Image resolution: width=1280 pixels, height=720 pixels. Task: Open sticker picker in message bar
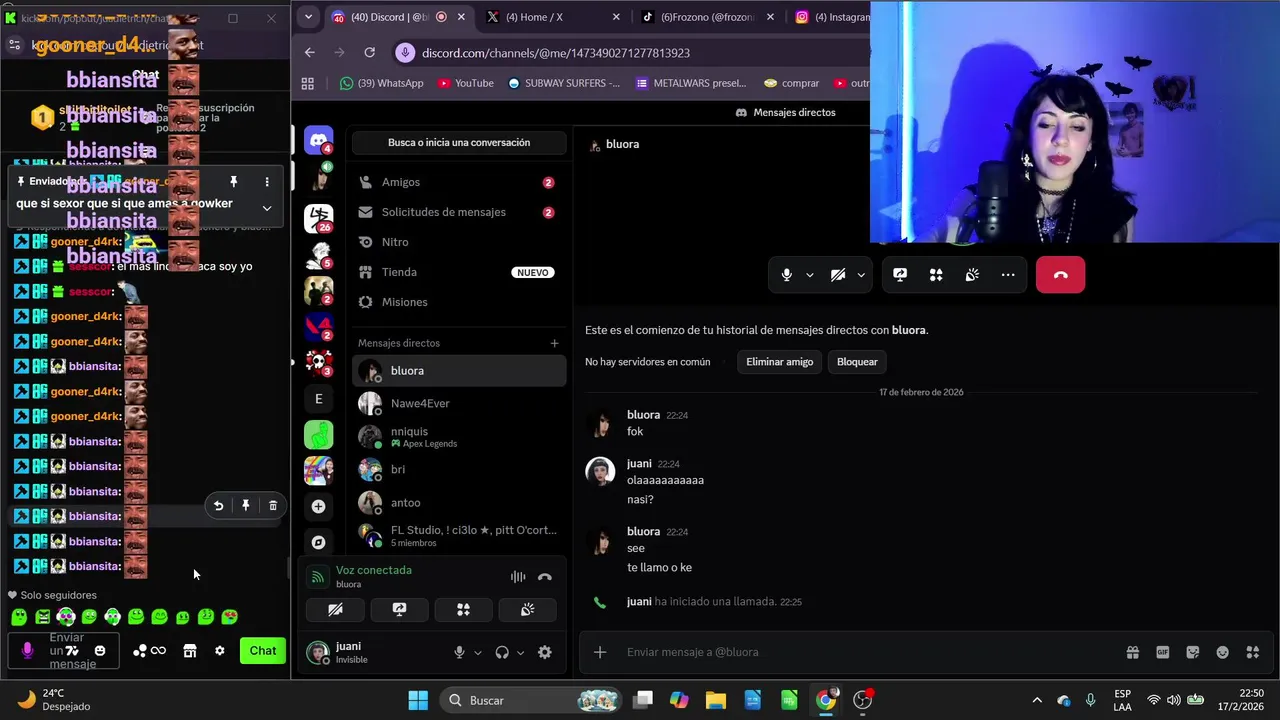(x=1192, y=652)
